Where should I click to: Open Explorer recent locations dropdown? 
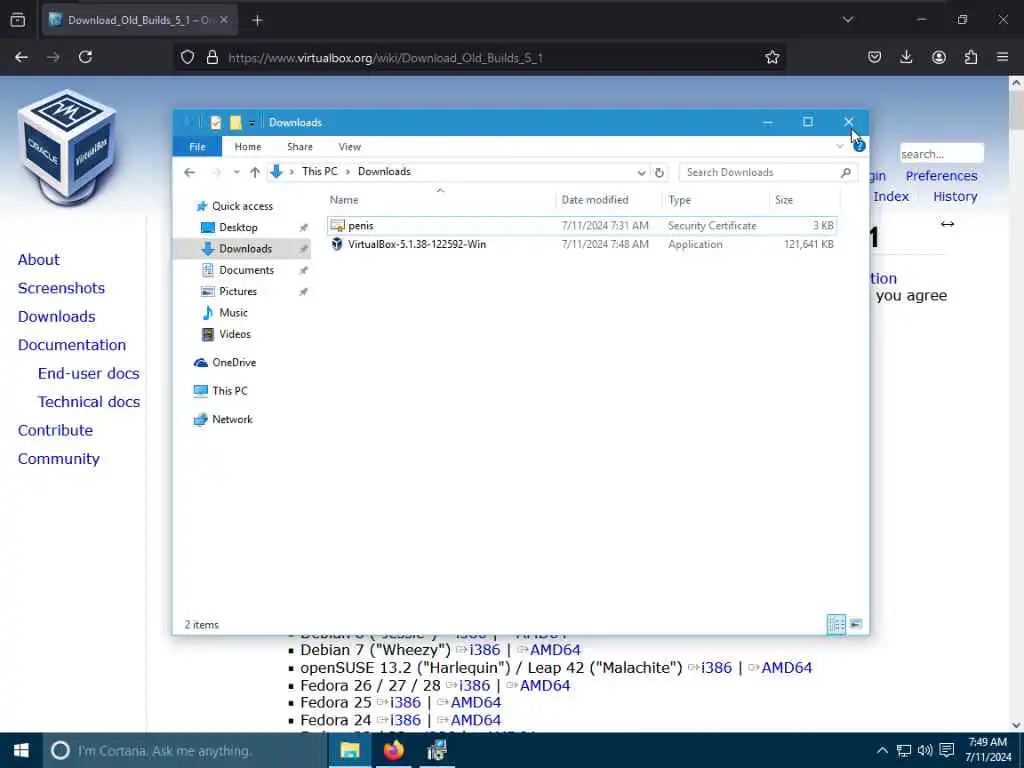coord(236,172)
